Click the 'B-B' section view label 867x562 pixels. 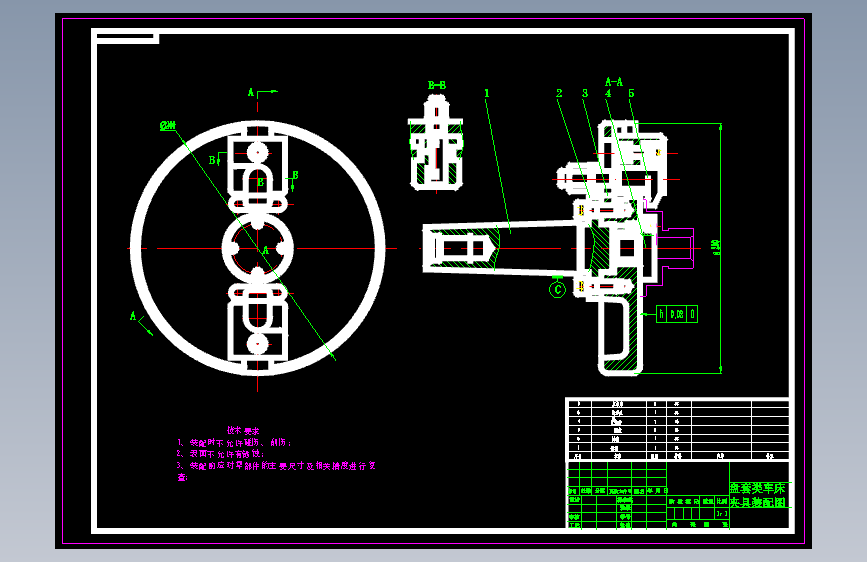[437, 85]
